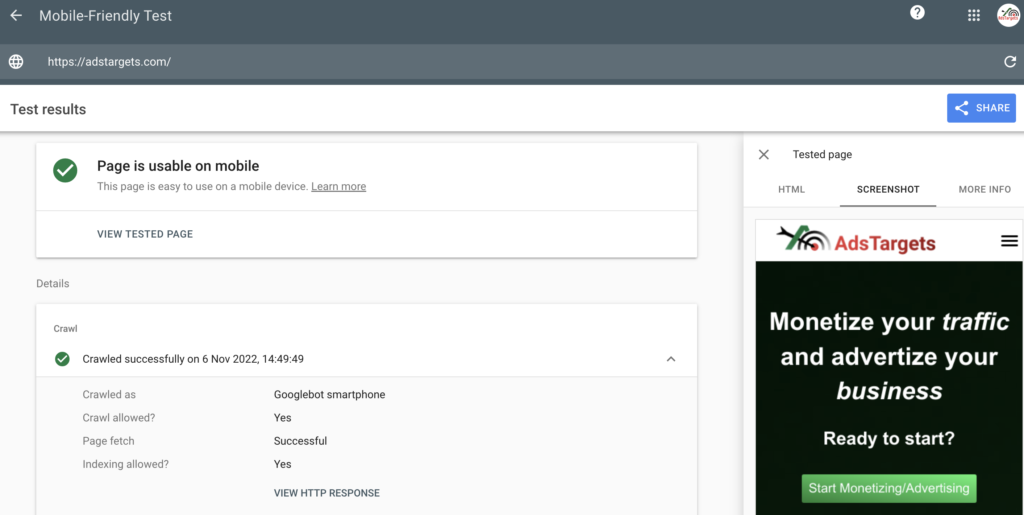Click the back arrow icon

[16, 16]
